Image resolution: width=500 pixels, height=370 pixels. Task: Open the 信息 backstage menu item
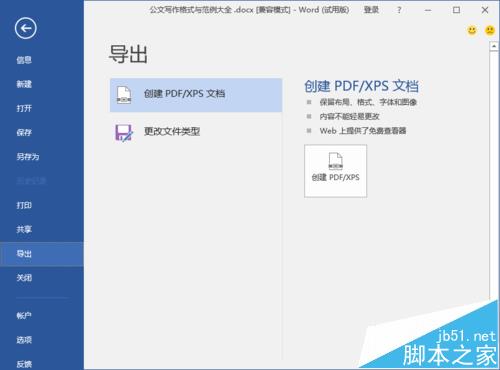click(24, 60)
